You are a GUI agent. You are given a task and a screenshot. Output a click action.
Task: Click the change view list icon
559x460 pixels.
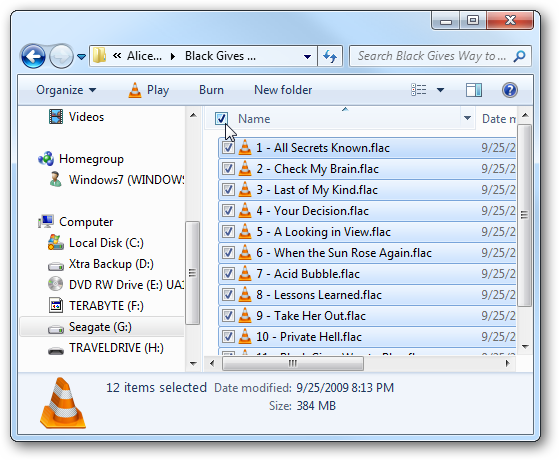pos(419,90)
